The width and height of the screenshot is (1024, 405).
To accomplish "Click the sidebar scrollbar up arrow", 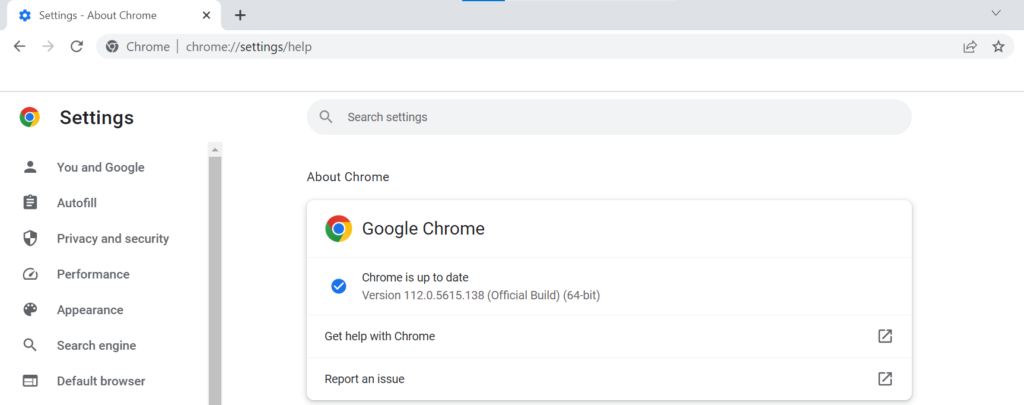I will [x=215, y=150].
